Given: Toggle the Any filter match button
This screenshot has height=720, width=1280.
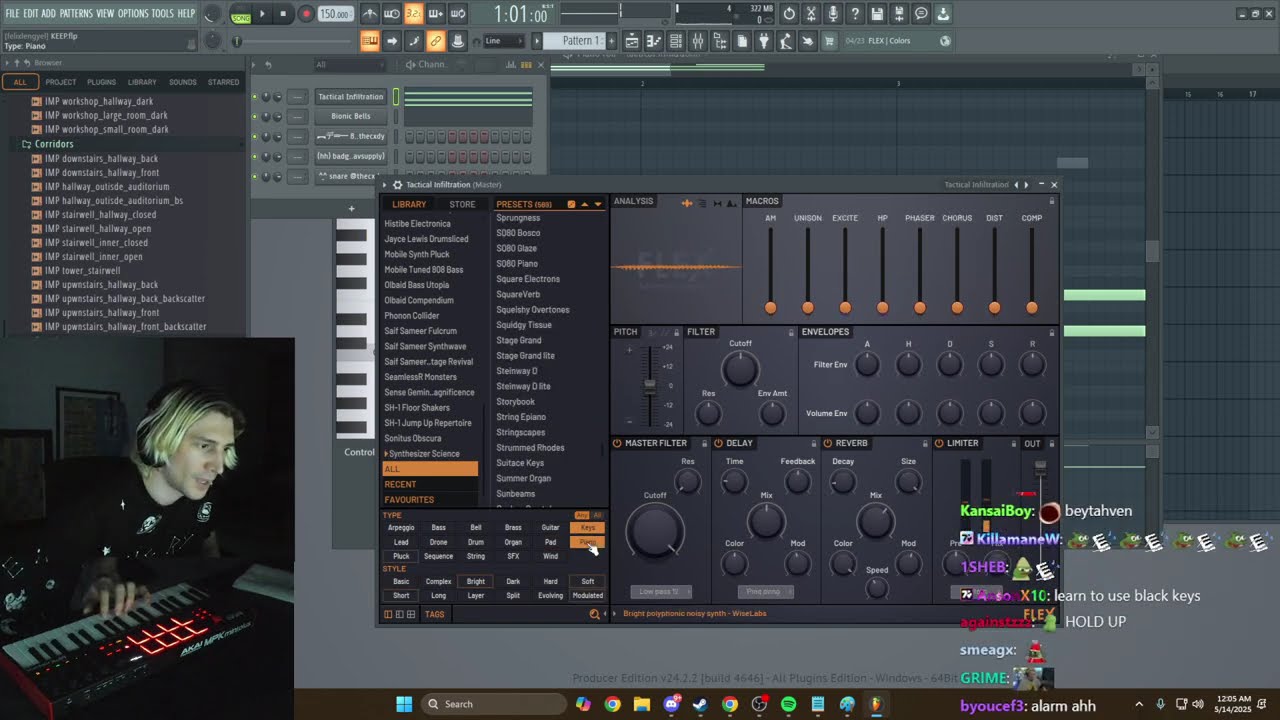Looking at the screenshot, I should 582,515.
